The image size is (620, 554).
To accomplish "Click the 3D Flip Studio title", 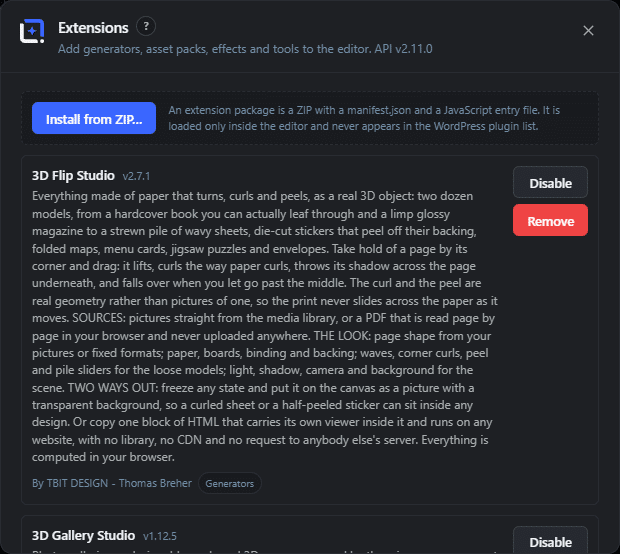I will pyautogui.click(x=73, y=176).
